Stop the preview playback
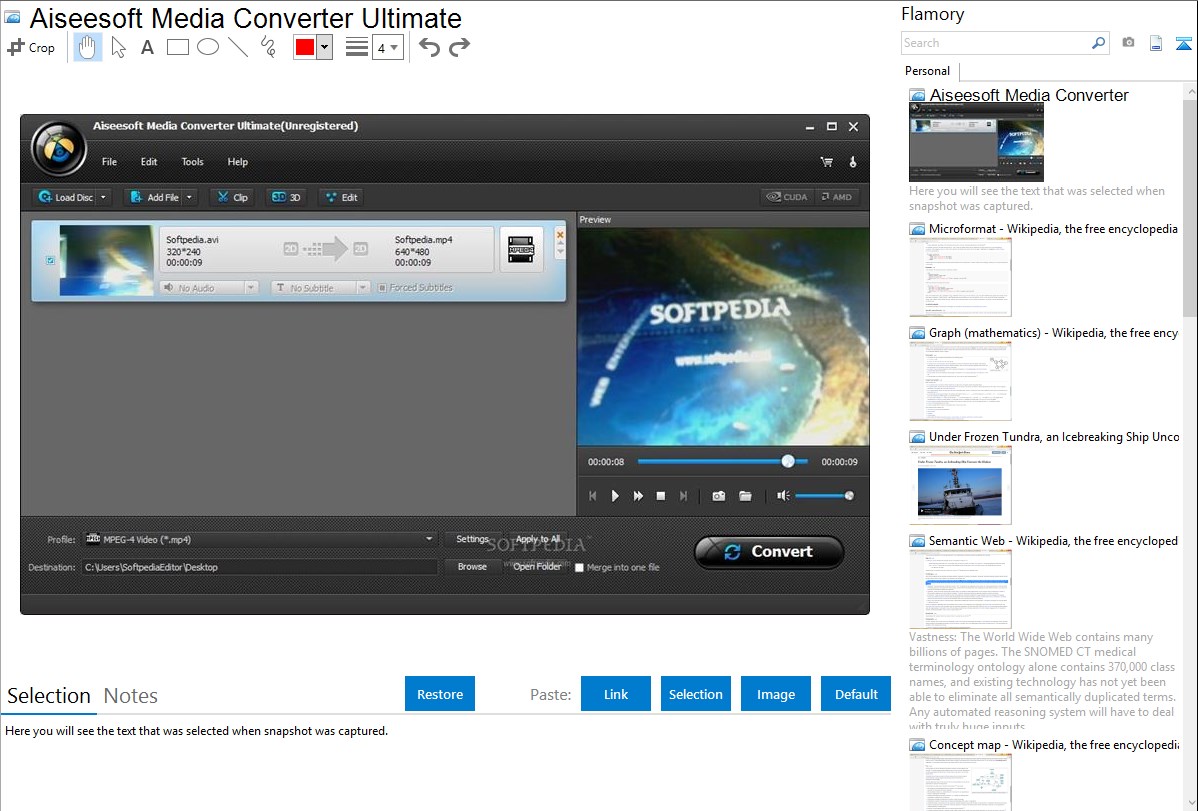This screenshot has width=1198, height=811. 661,496
